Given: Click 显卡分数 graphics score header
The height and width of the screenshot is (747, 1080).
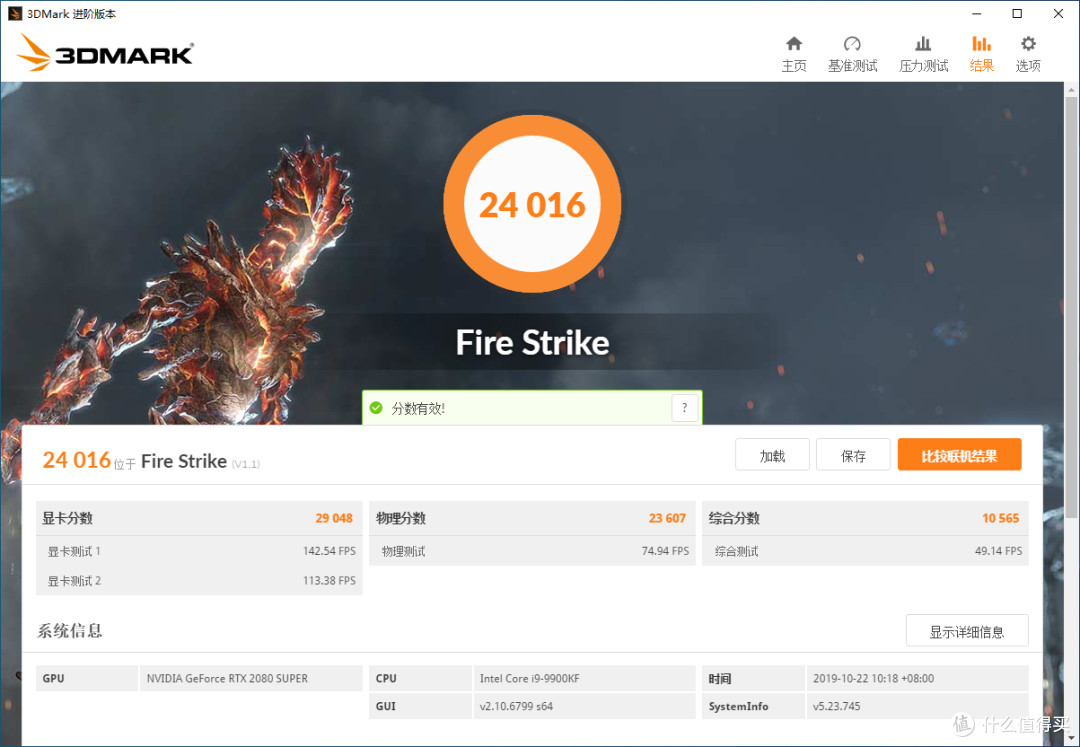Looking at the screenshot, I should [68, 518].
